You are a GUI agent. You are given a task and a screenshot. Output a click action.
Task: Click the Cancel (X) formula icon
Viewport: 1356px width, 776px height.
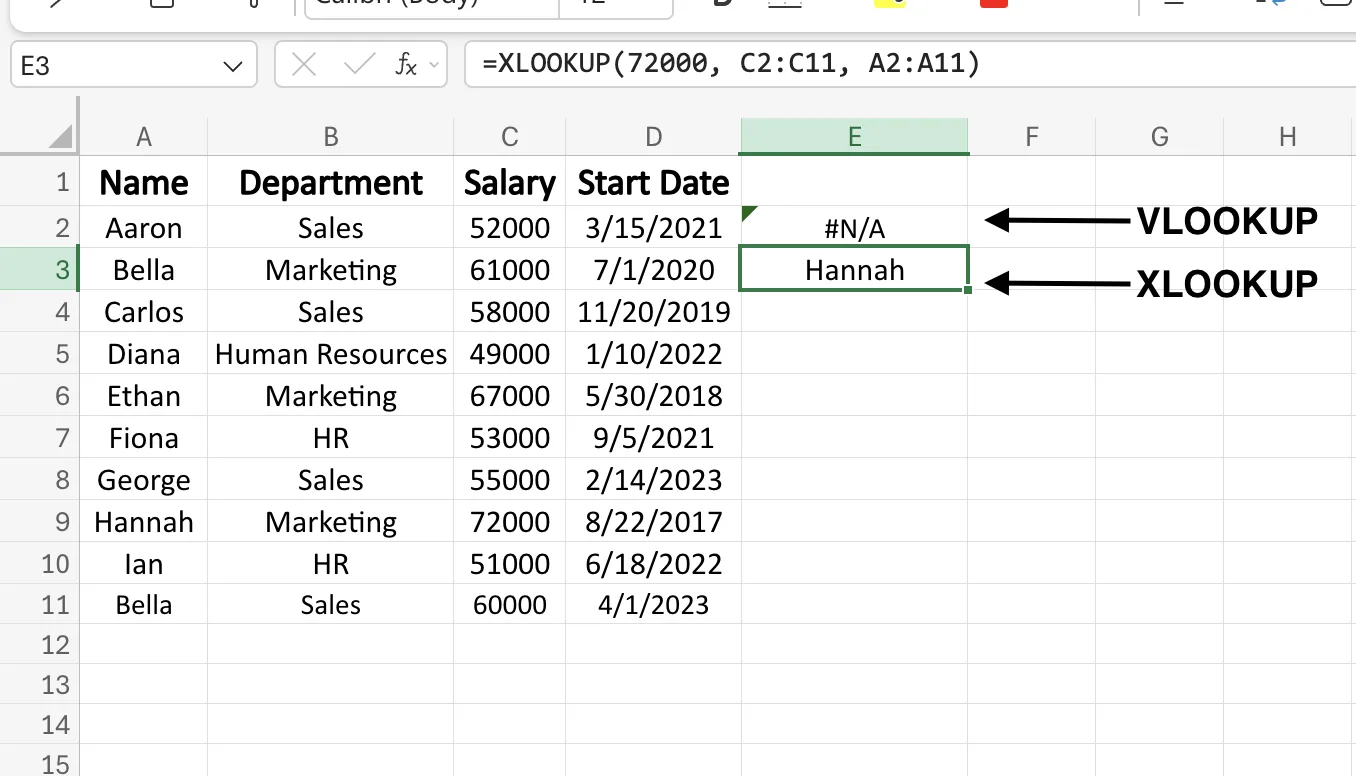coord(304,66)
